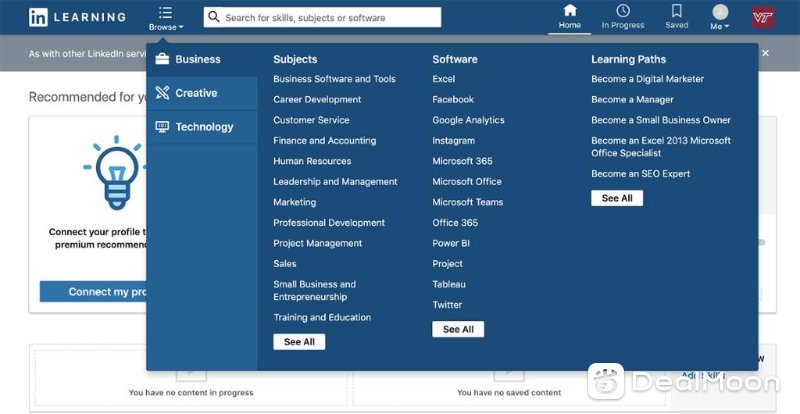The height and width of the screenshot is (414, 800).
Task: Open the Marketing subject
Action: pos(294,202)
